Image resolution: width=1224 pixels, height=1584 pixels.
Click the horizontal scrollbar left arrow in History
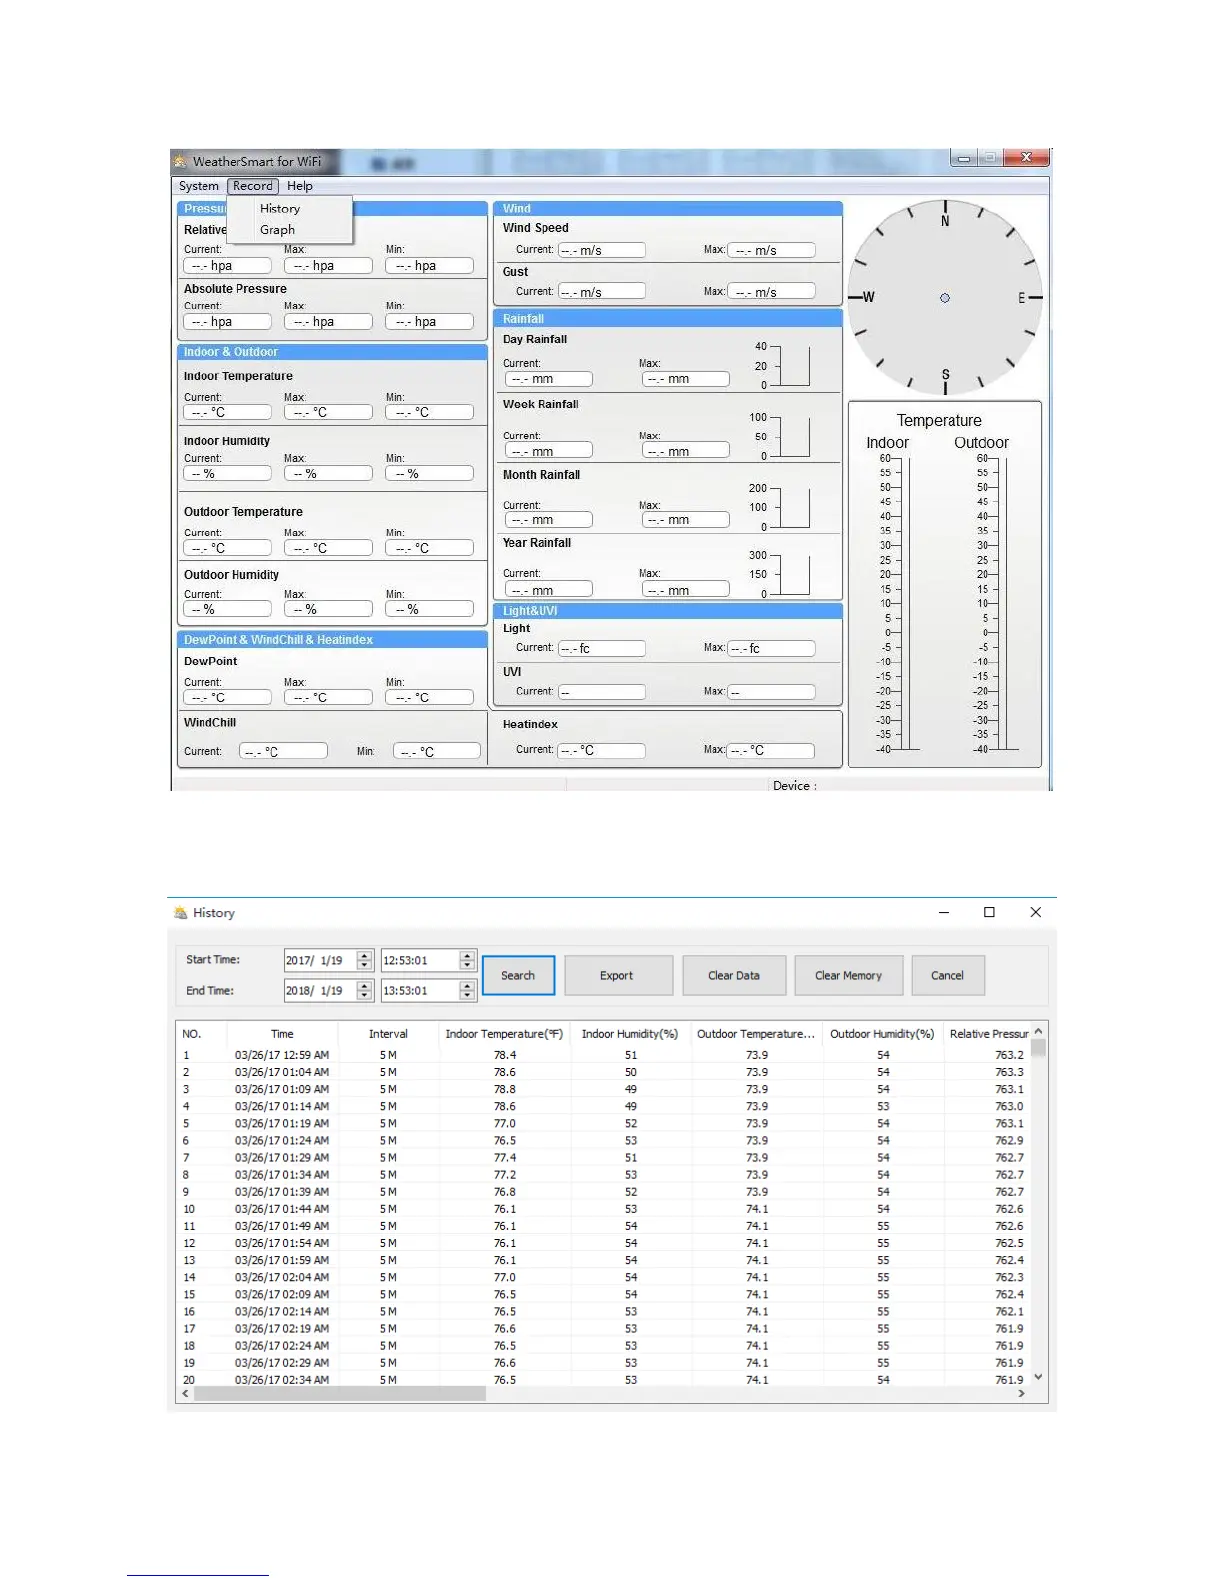coord(185,1394)
